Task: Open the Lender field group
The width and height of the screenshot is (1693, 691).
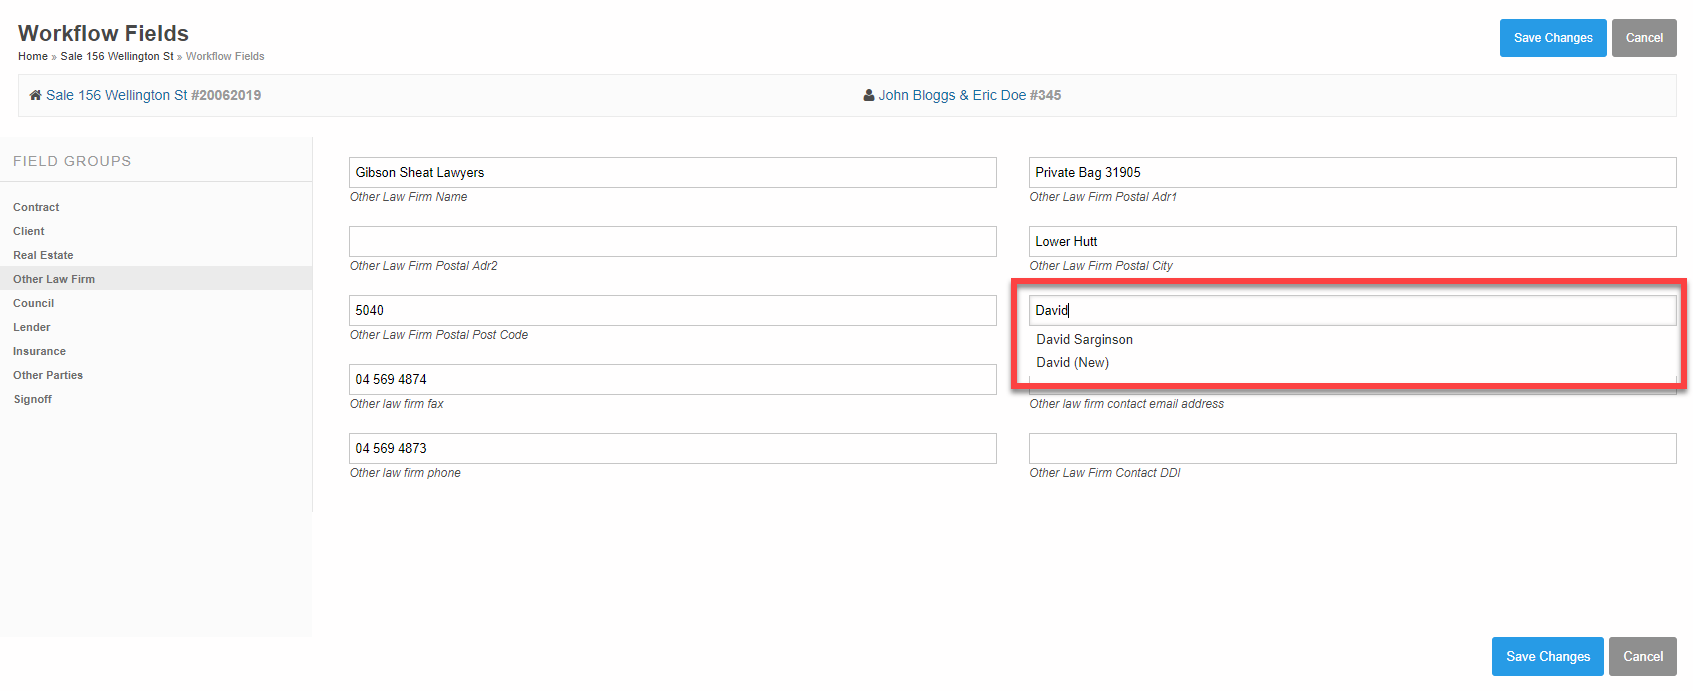Action: pyautogui.click(x=32, y=327)
